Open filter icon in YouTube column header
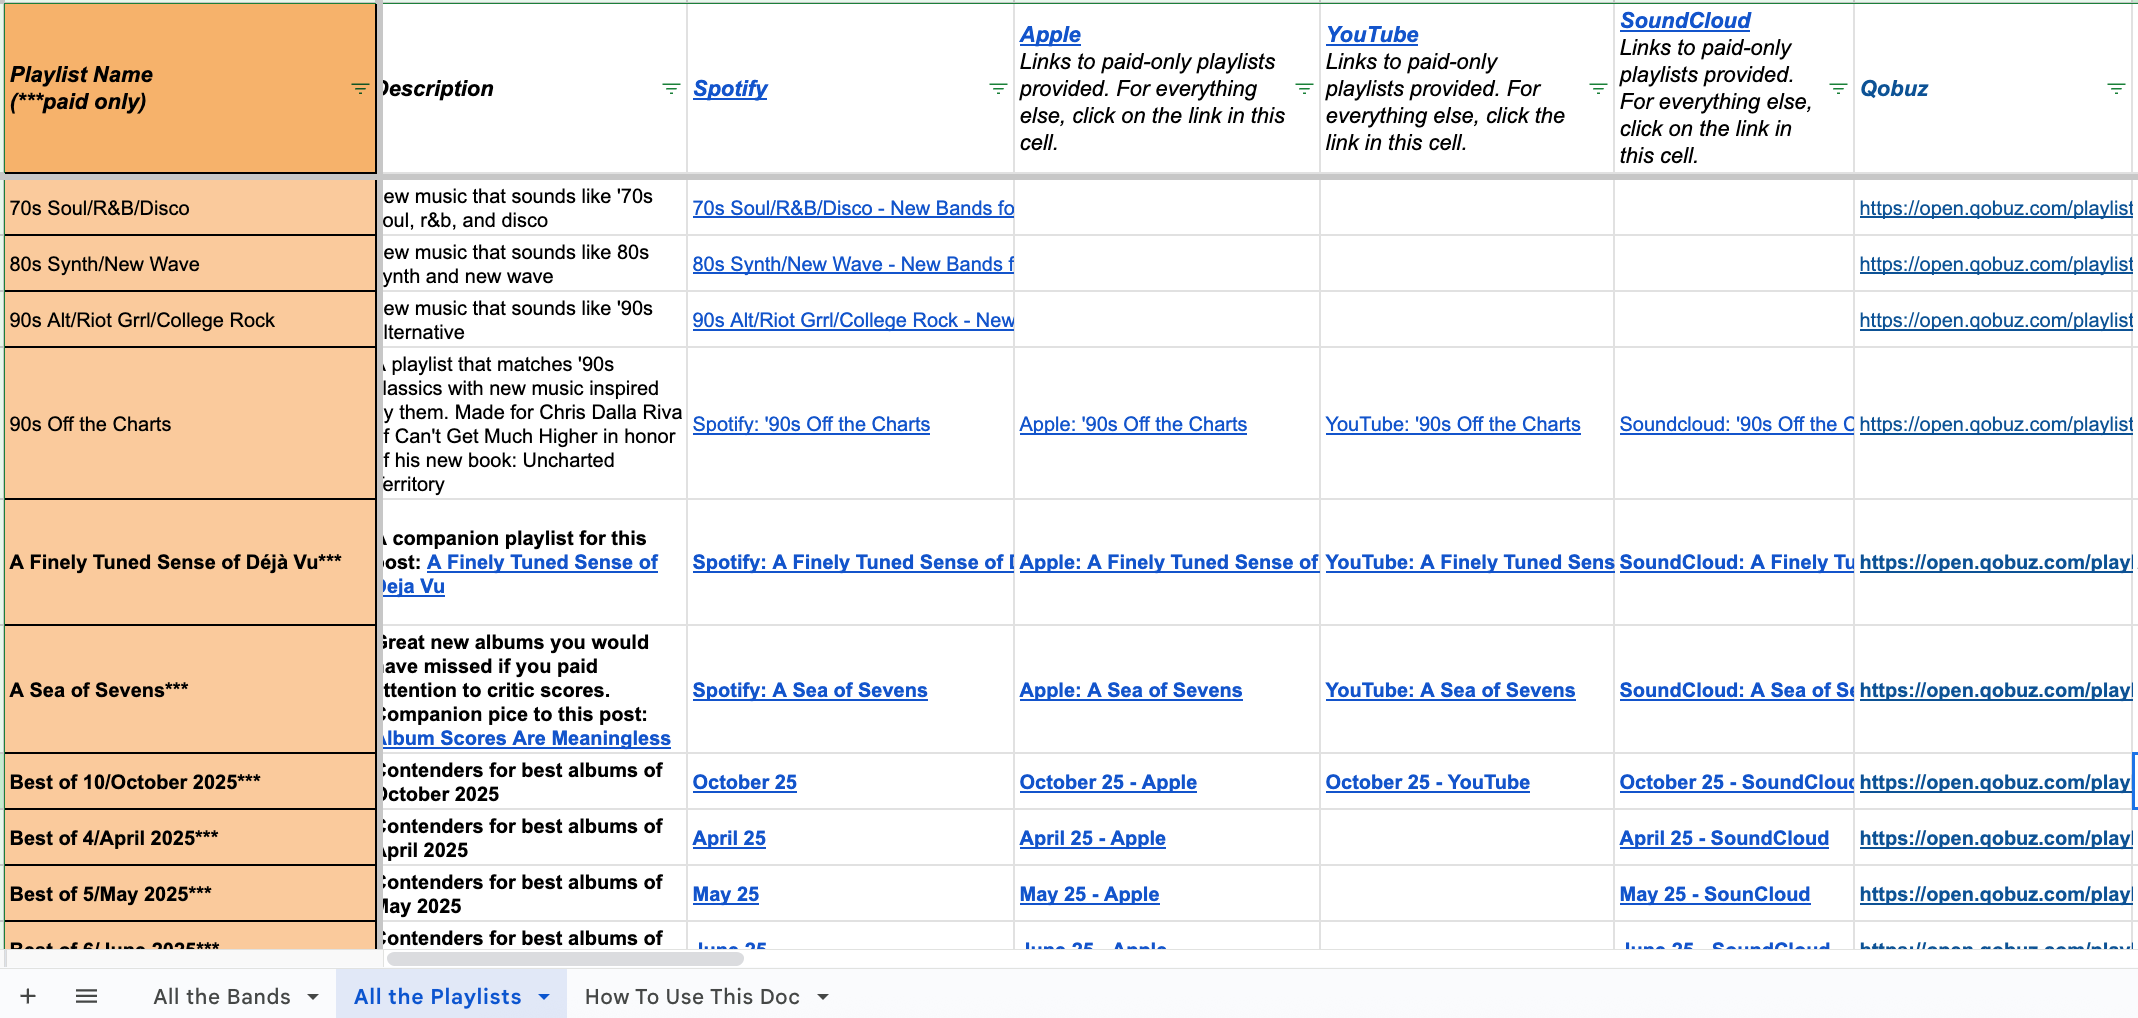This screenshot has height=1018, width=2138. point(1598,88)
